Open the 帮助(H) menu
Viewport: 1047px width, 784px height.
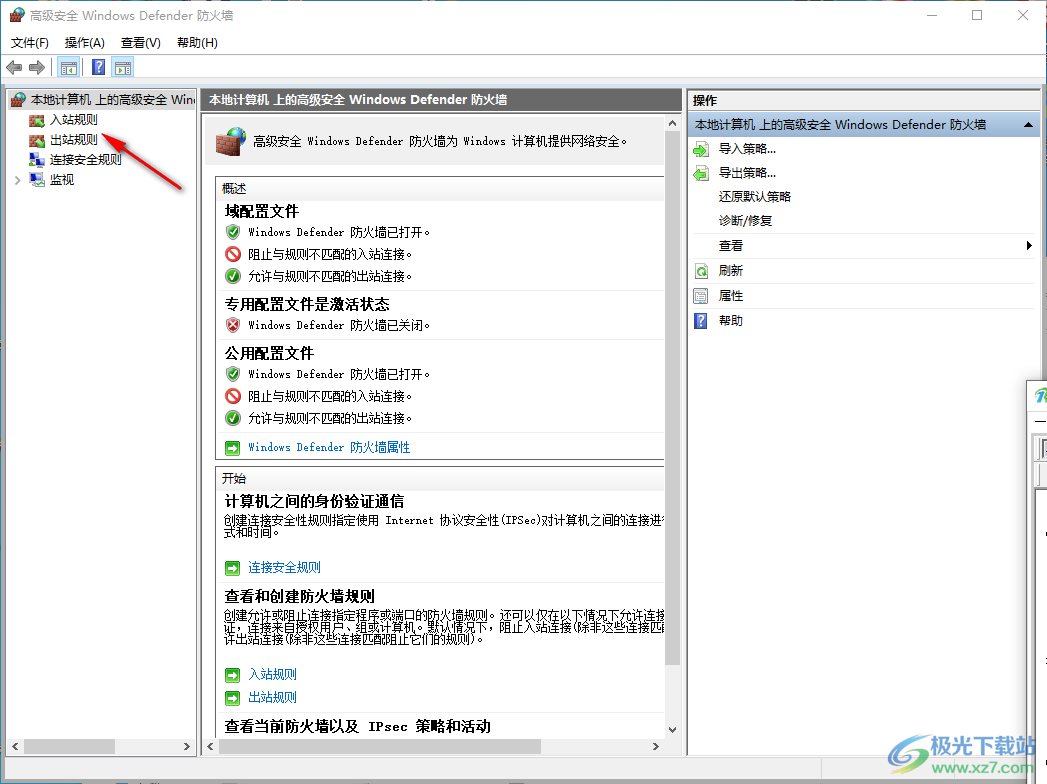[x=197, y=43]
